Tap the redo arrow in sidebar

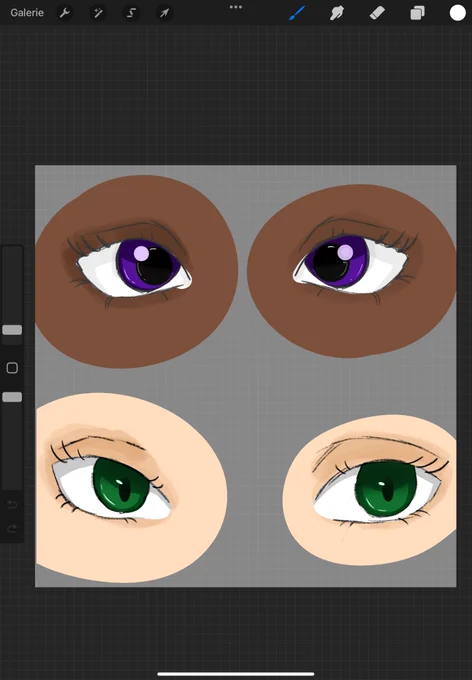pyautogui.click(x=12, y=528)
